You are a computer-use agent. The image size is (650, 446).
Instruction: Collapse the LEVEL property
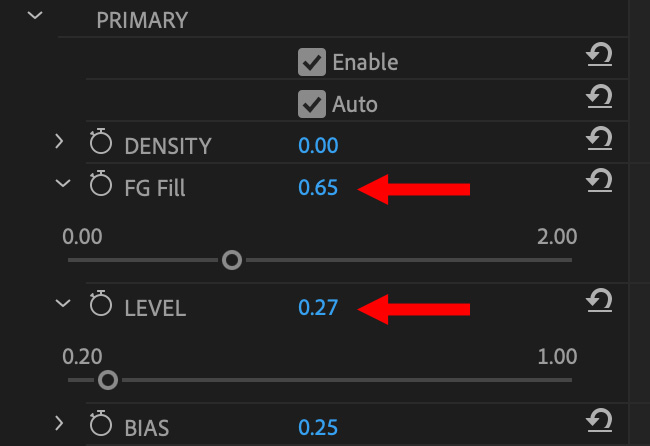63,304
